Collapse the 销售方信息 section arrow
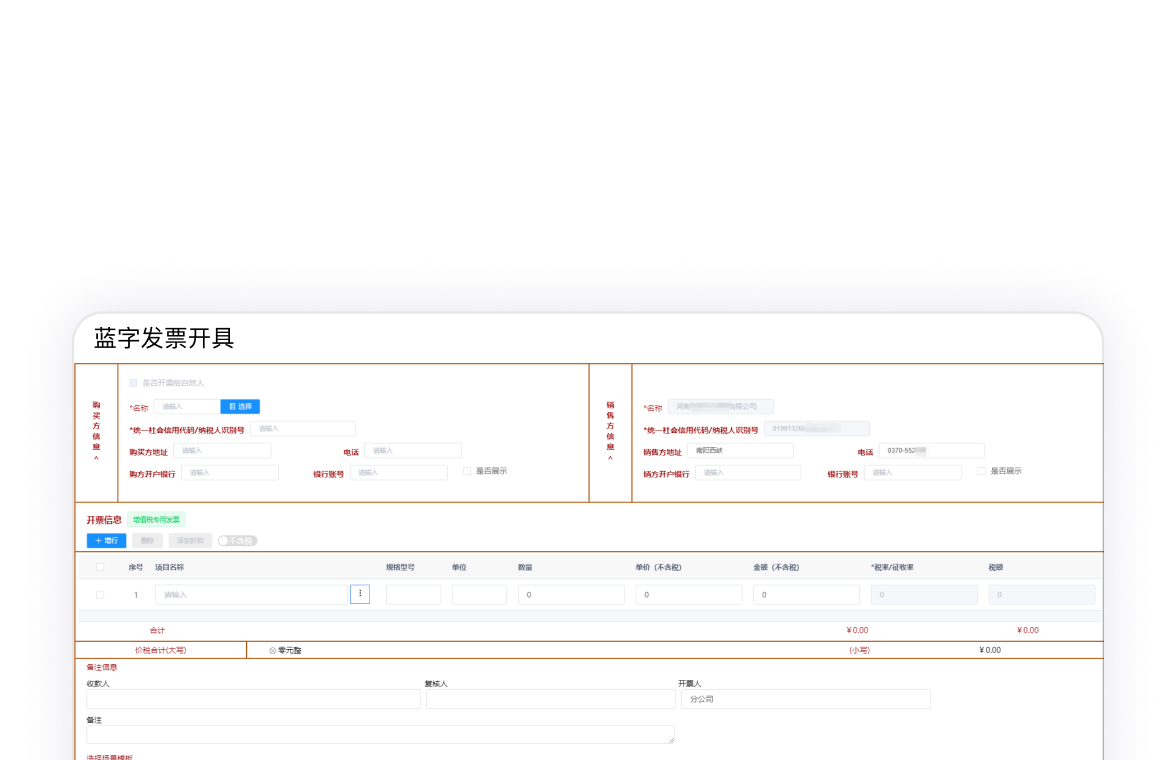 coord(610,458)
